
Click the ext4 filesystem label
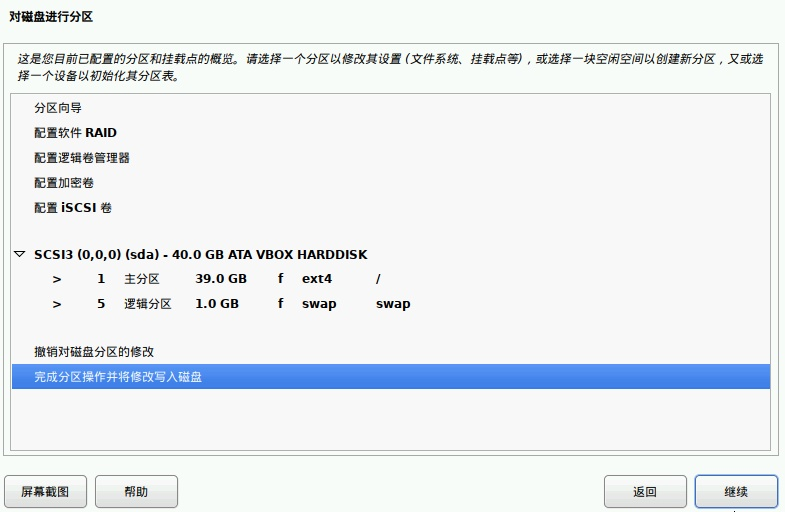tap(317, 279)
